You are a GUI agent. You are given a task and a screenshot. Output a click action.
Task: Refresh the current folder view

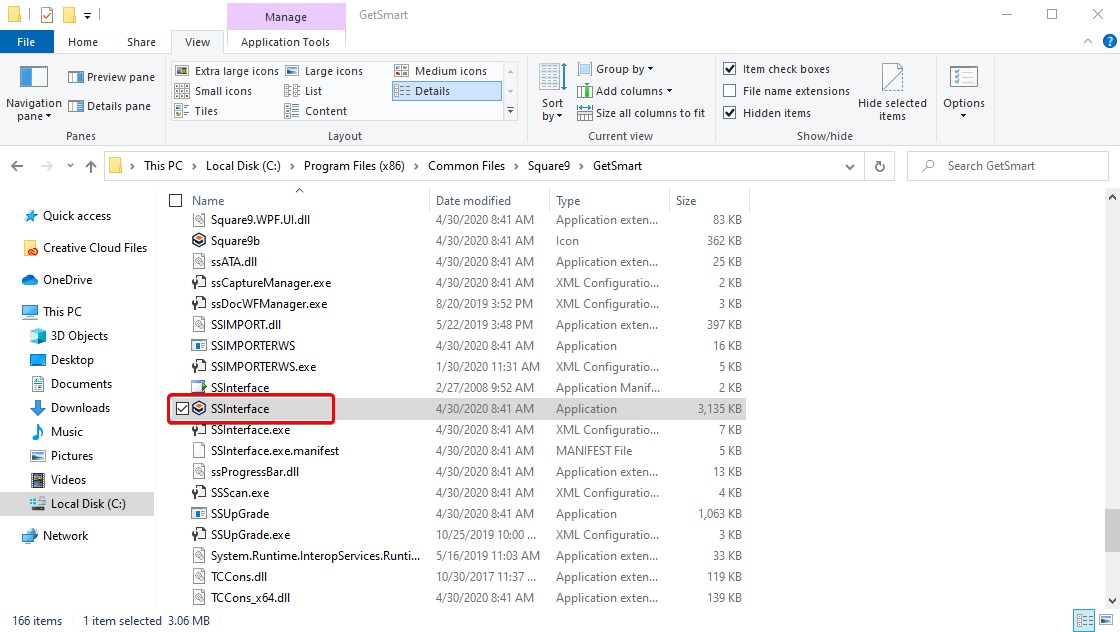tap(880, 166)
